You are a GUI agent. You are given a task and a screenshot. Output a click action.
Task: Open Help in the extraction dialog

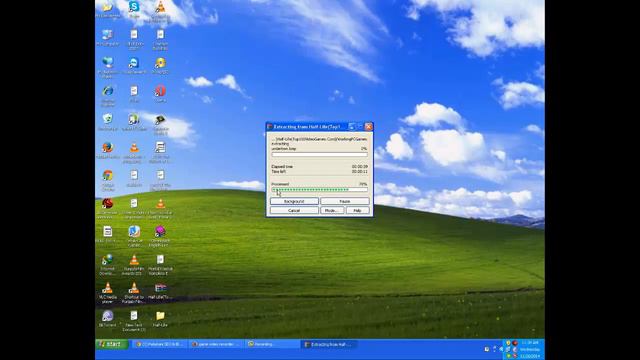(x=358, y=210)
